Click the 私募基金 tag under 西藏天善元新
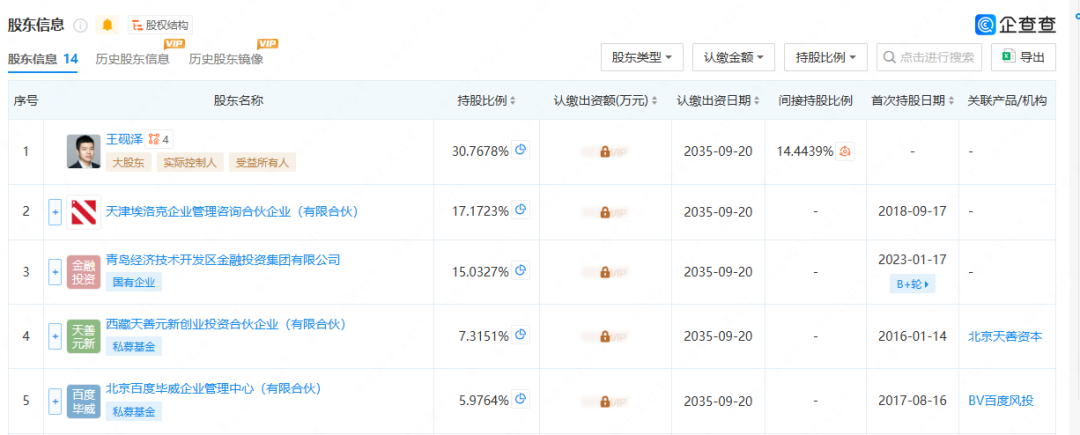Screen dimensions: 1080x435 (134, 347)
